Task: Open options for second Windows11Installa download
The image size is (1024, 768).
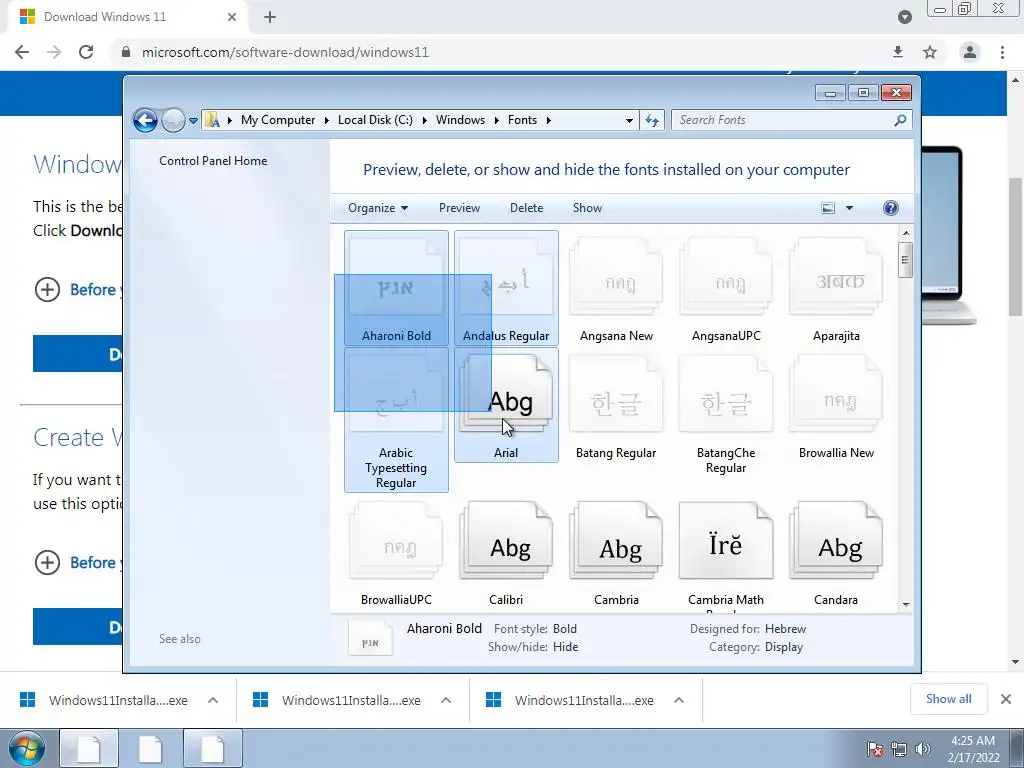Action: point(446,700)
